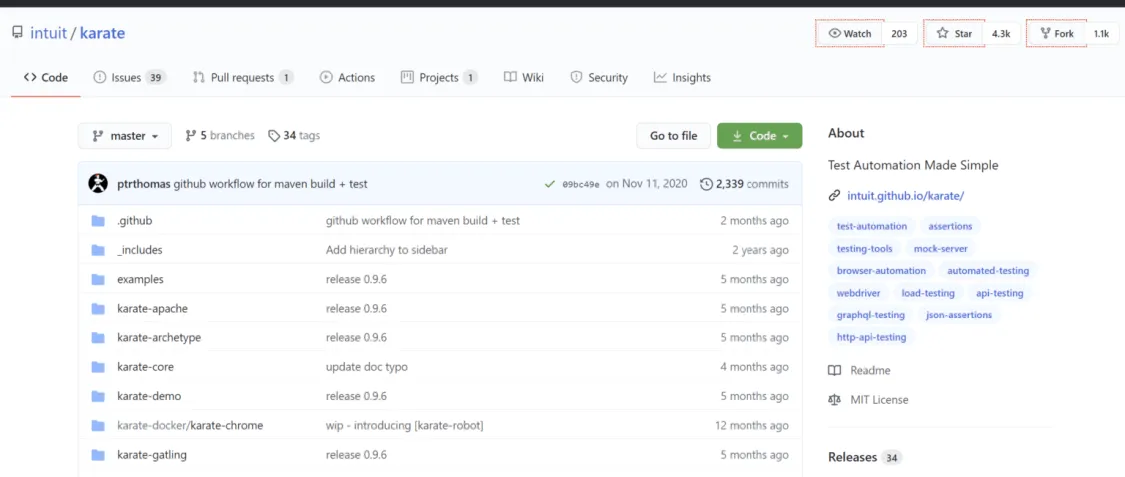View the 5 branches link

pyautogui.click(x=220, y=136)
